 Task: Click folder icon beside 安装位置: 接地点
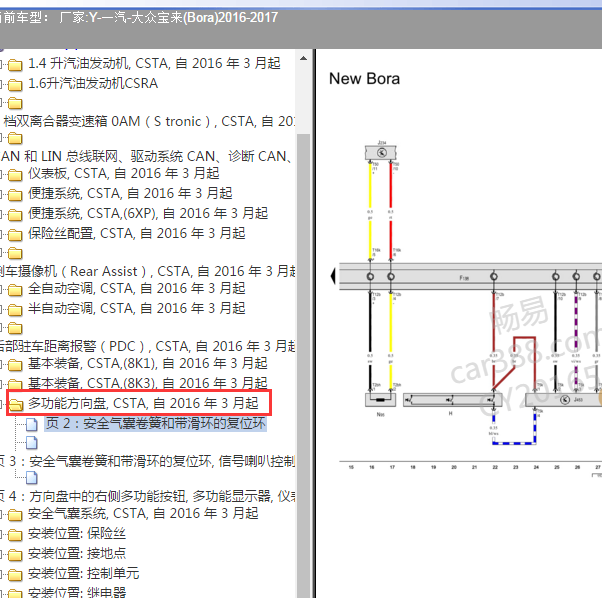[x=15, y=555]
